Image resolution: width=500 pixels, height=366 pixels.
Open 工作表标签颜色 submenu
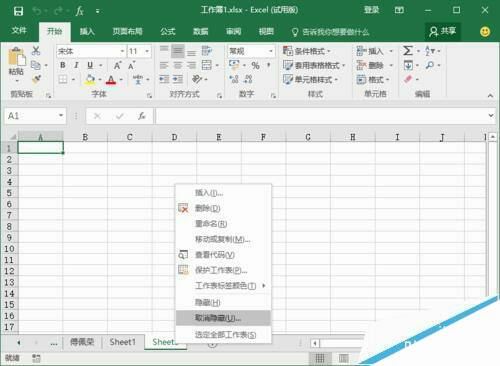[223, 286]
